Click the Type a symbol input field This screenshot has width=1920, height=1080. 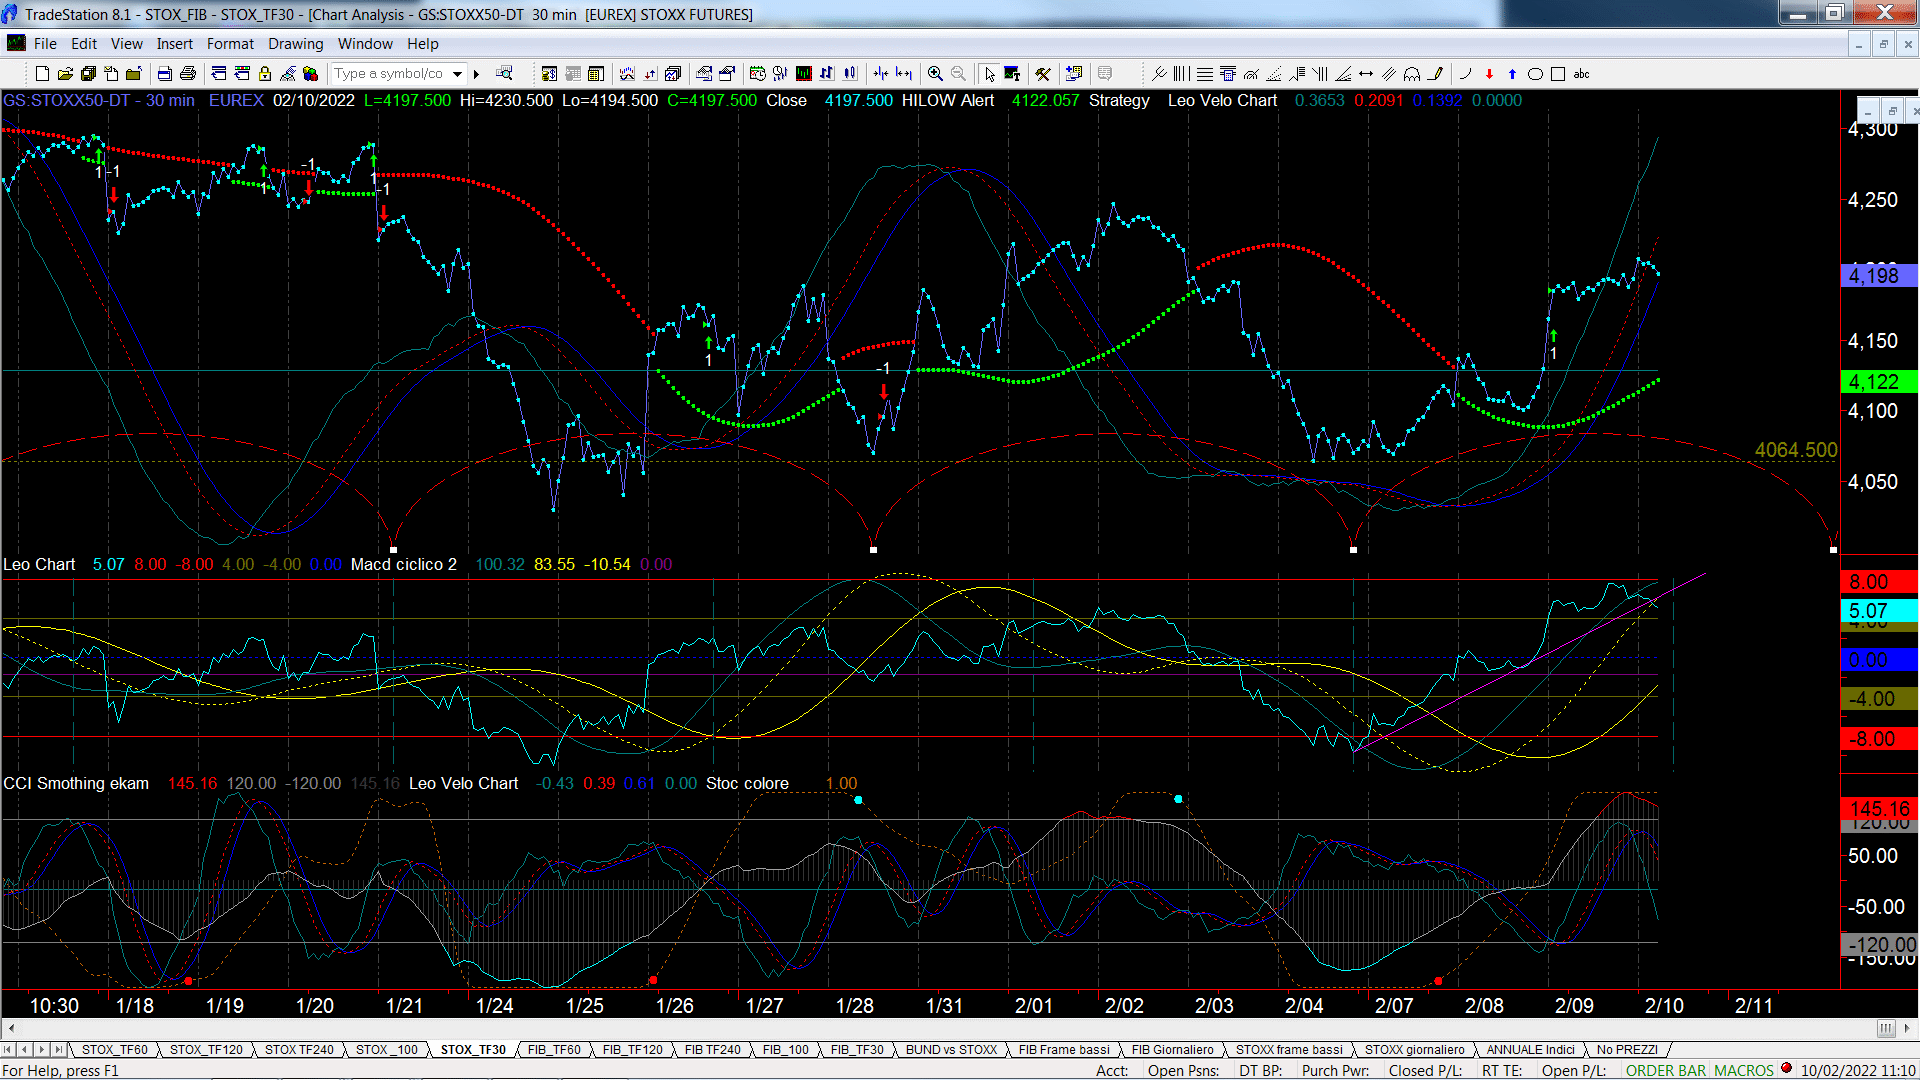[390, 74]
